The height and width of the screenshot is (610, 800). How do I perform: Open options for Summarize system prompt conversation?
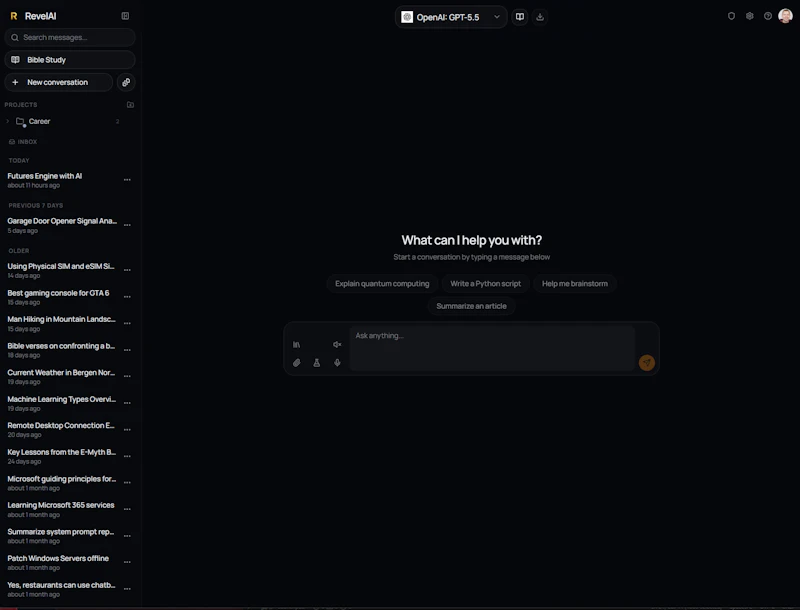pyautogui.click(x=127, y=536)
